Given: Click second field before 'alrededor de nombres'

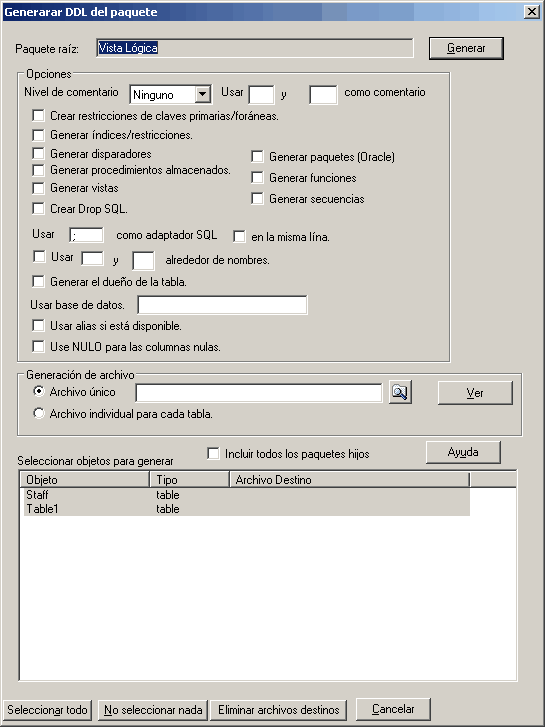Looking at the screenshot, I should click(143, 261).
